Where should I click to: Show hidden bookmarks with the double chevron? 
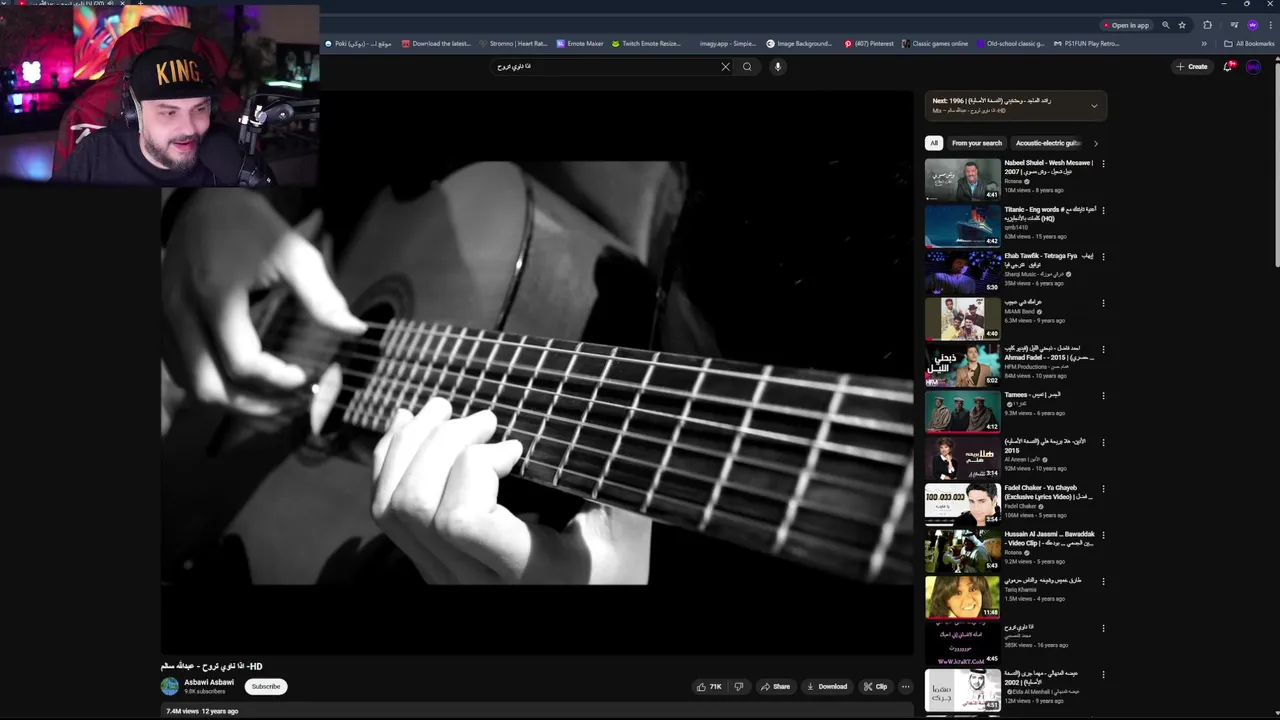1204,44
